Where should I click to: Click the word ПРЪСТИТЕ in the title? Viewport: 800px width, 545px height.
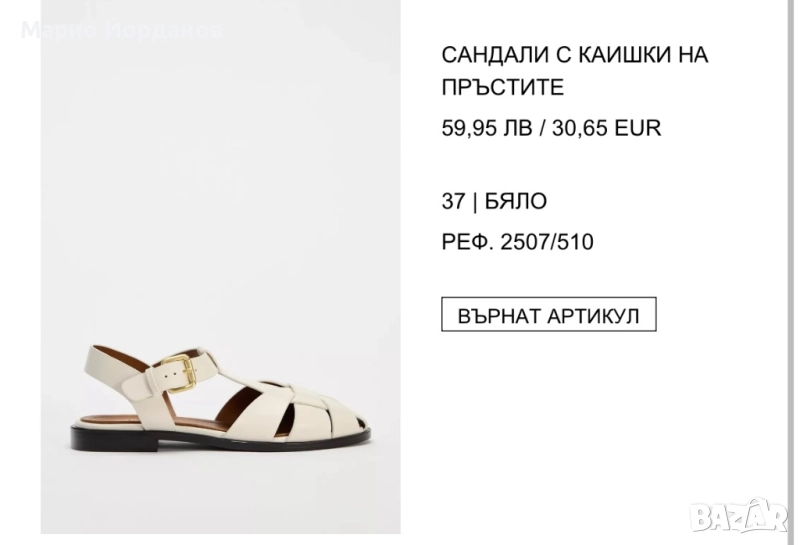point(503,87)
